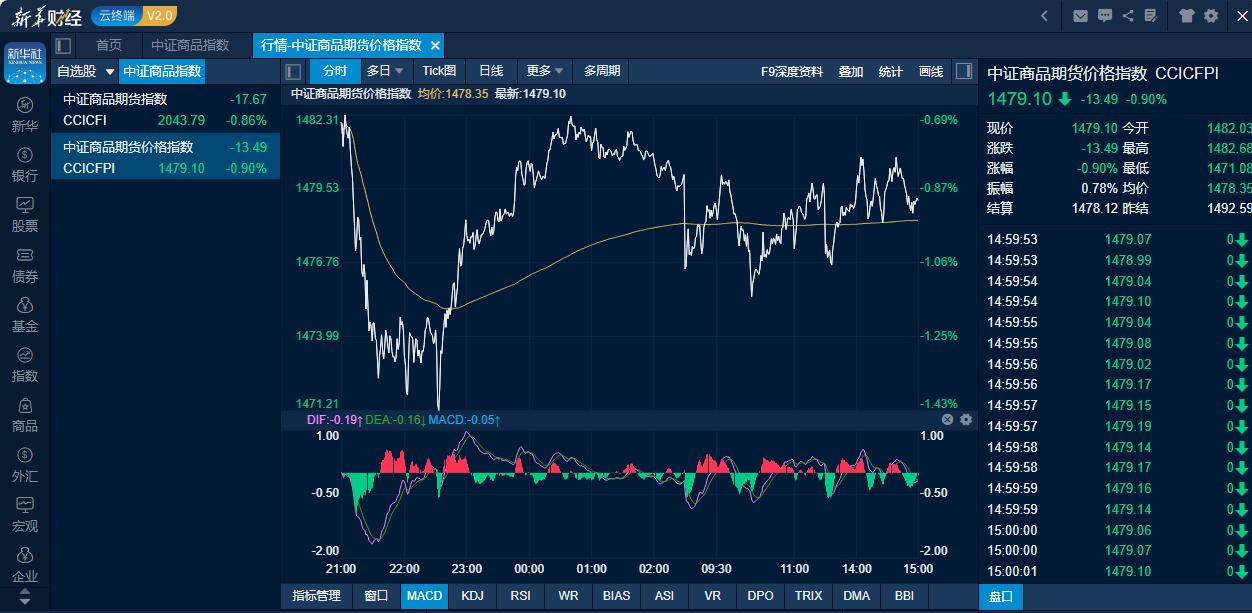
Task: Toggle sidebar panel icon beside 首页 tab
Action: 64,45
